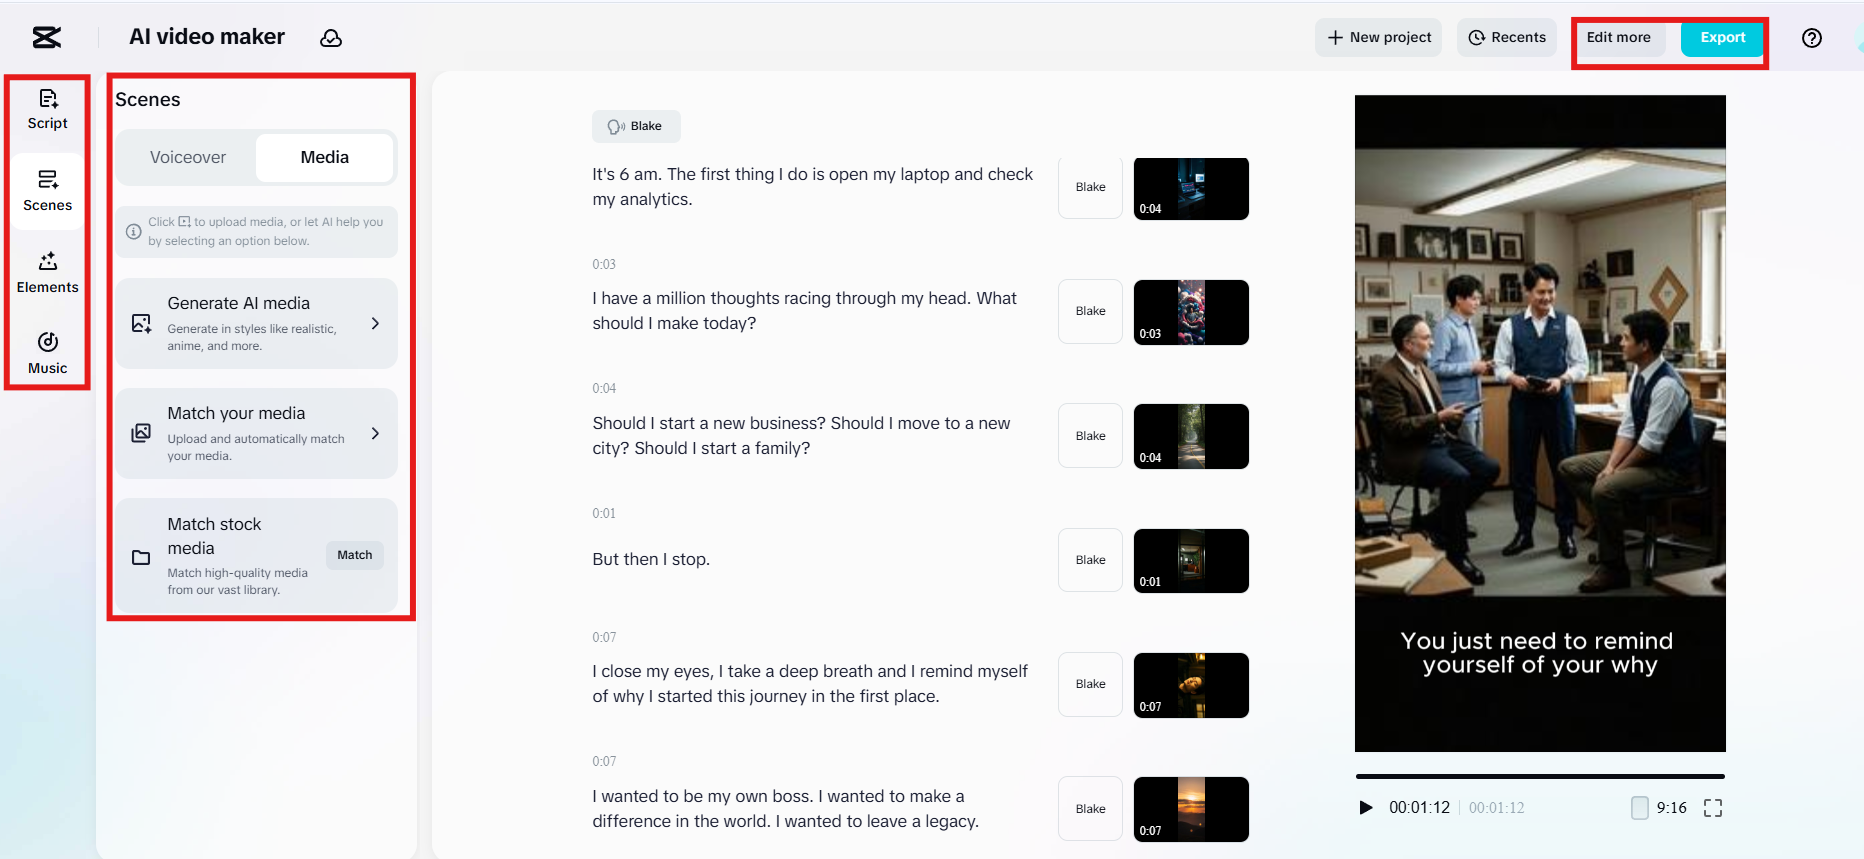Click the Match button for stock media

coord(355,555)
